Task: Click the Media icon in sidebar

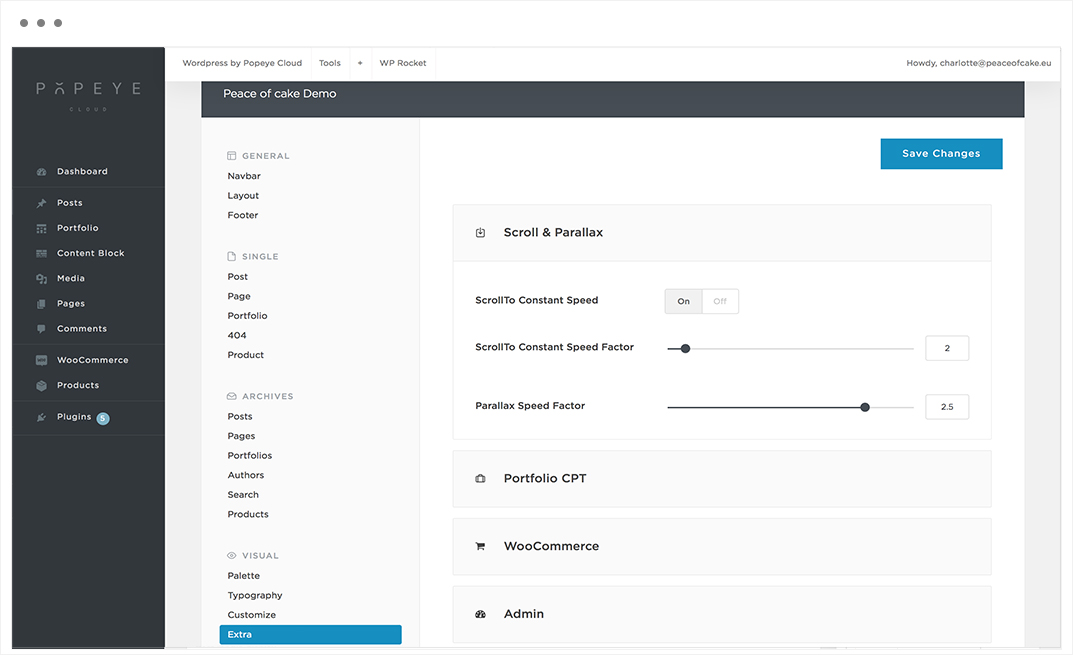Action: pyautogui.click(x=41, y=279)
